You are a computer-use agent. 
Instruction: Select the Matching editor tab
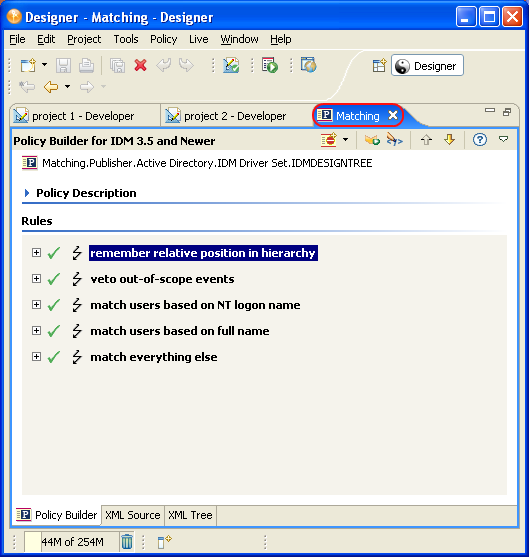pyautogui.click(x=357, y=116)
